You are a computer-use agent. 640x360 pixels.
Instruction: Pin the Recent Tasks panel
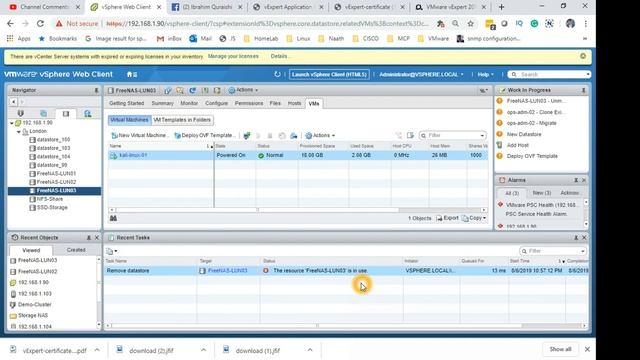(576, 238)
